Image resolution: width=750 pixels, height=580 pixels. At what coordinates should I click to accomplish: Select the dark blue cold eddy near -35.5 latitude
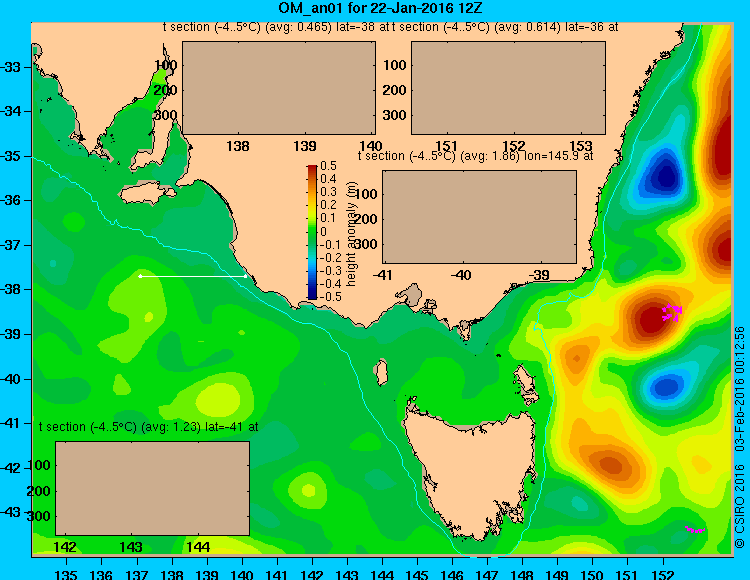click(665, 177)
